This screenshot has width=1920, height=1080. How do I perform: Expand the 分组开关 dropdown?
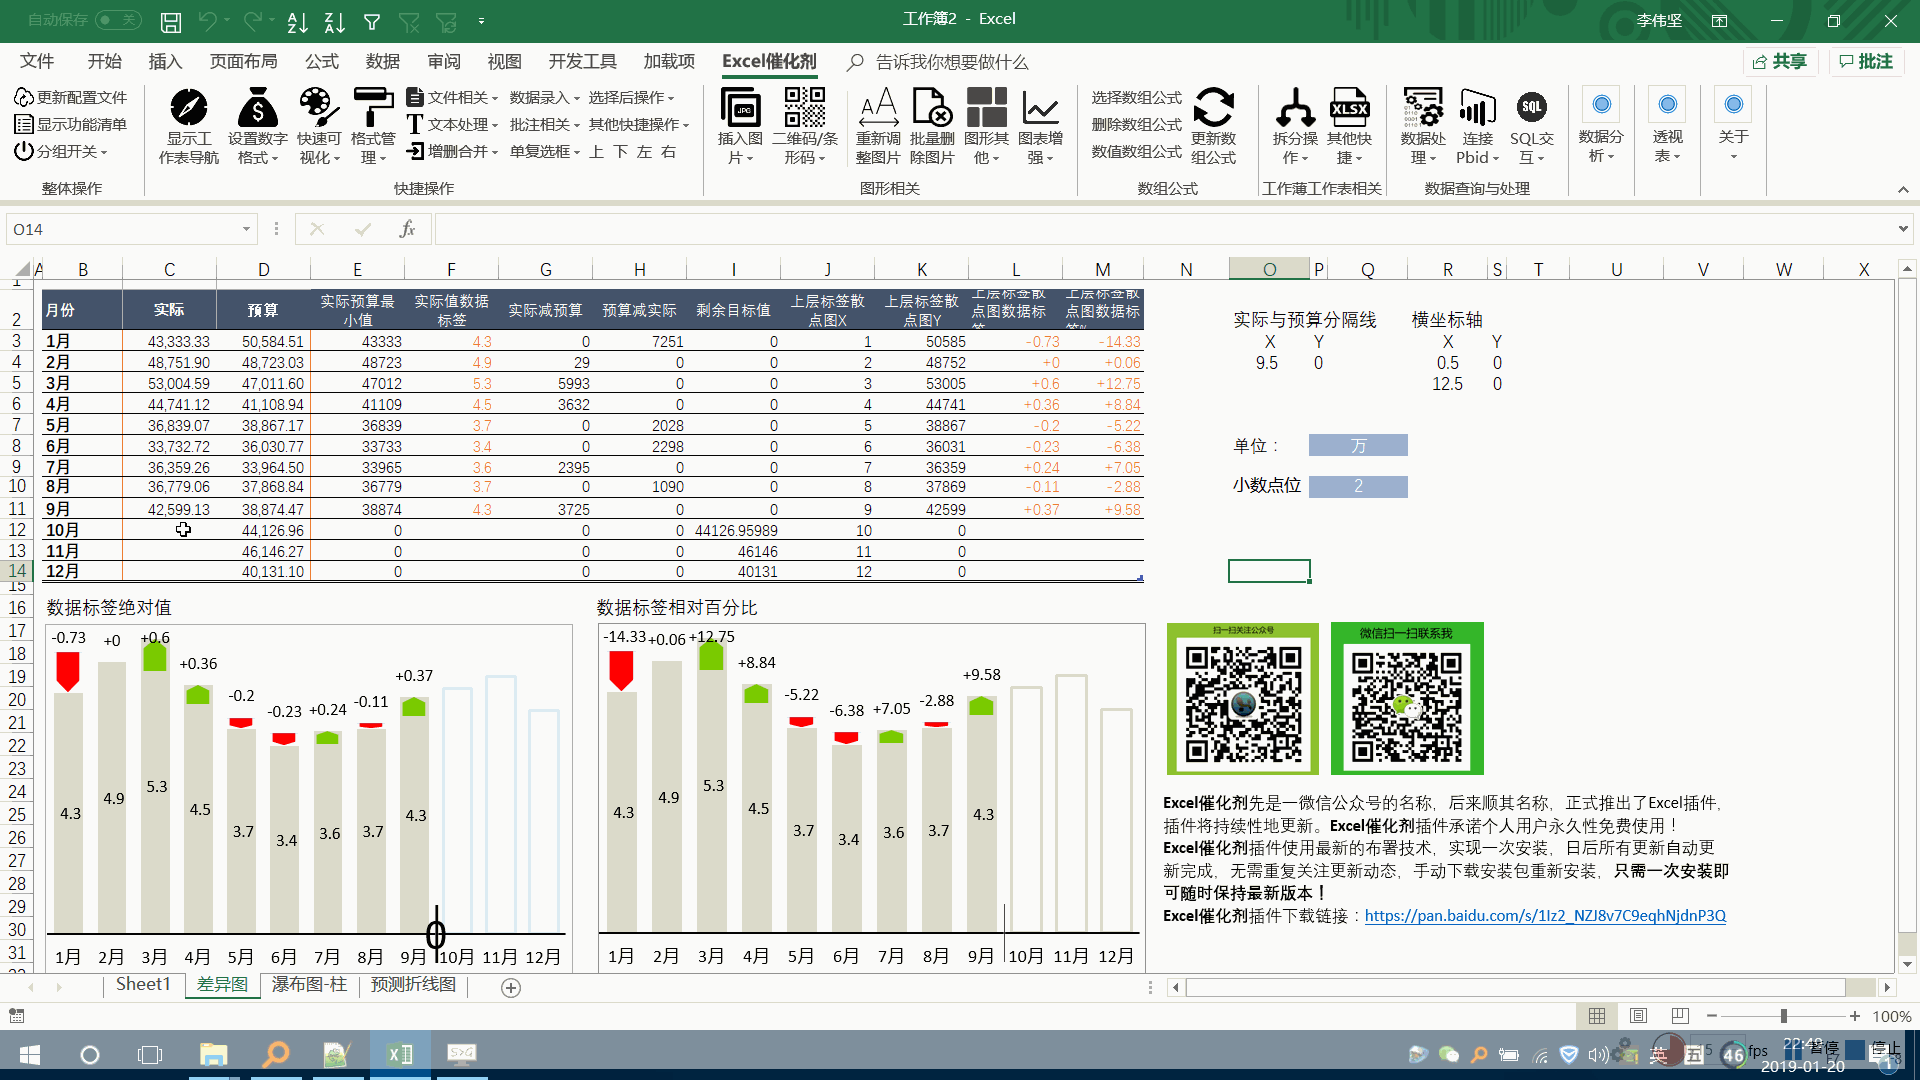tap(61, 151)
